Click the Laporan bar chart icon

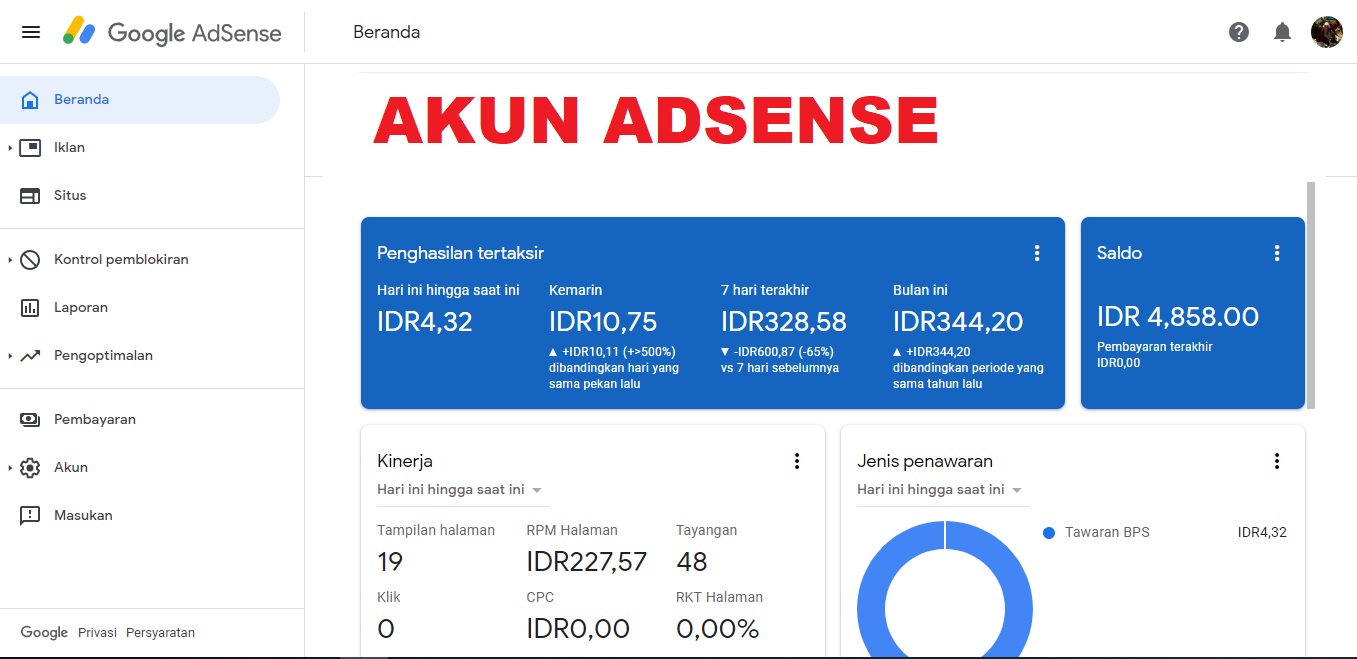click(30, 308)
